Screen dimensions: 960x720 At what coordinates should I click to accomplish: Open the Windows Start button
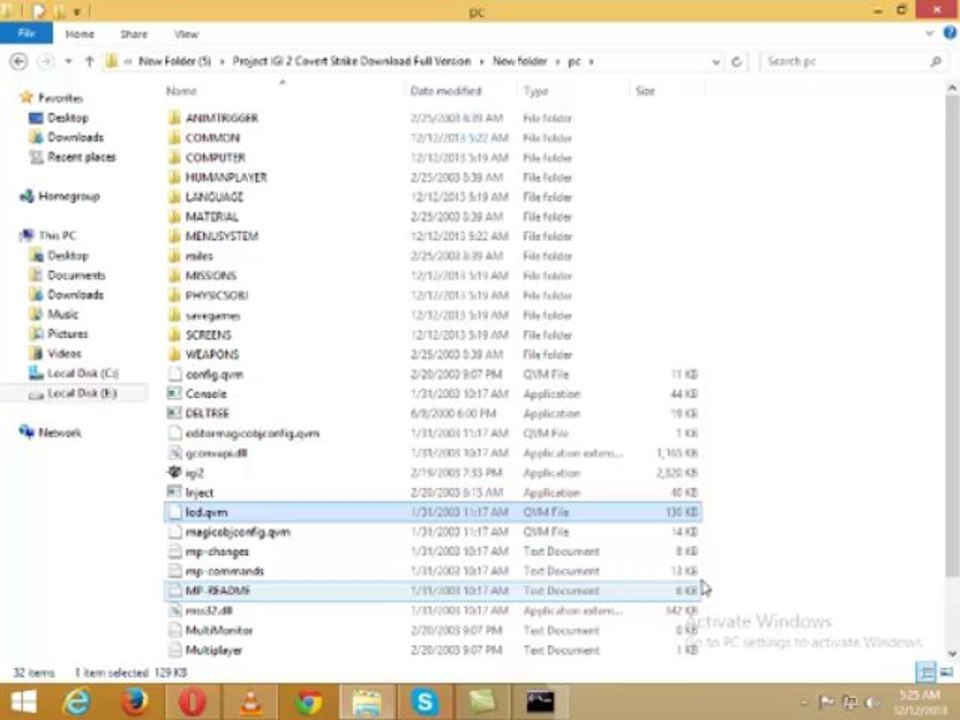point(24,702)
